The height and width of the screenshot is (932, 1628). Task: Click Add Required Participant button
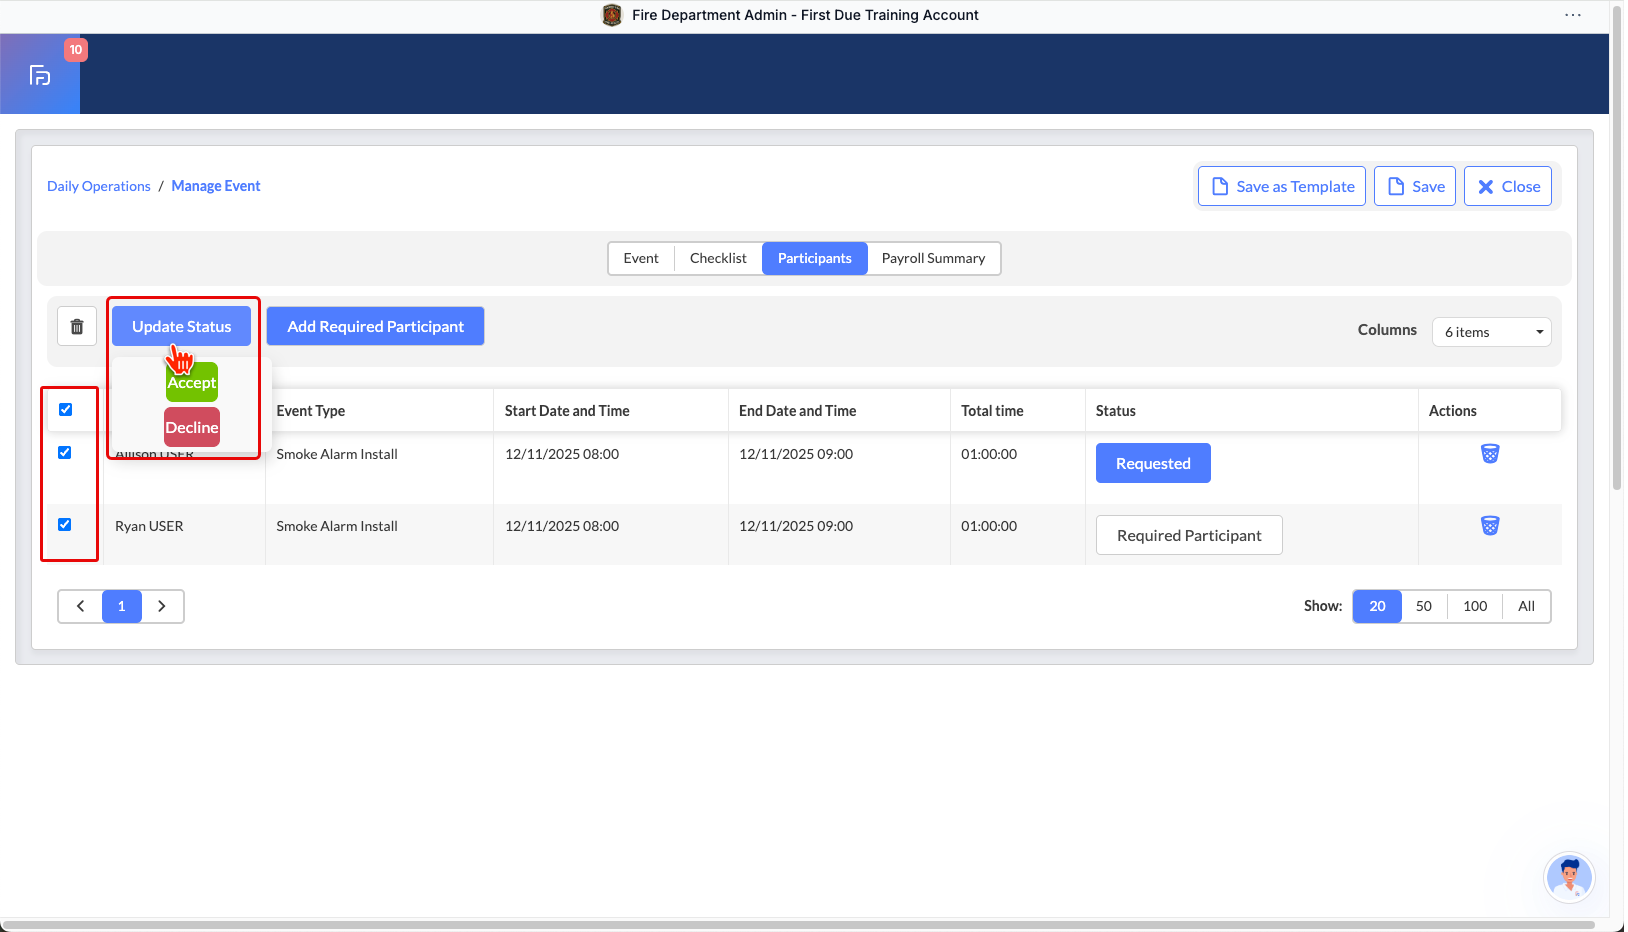click(x=375, y=326)
